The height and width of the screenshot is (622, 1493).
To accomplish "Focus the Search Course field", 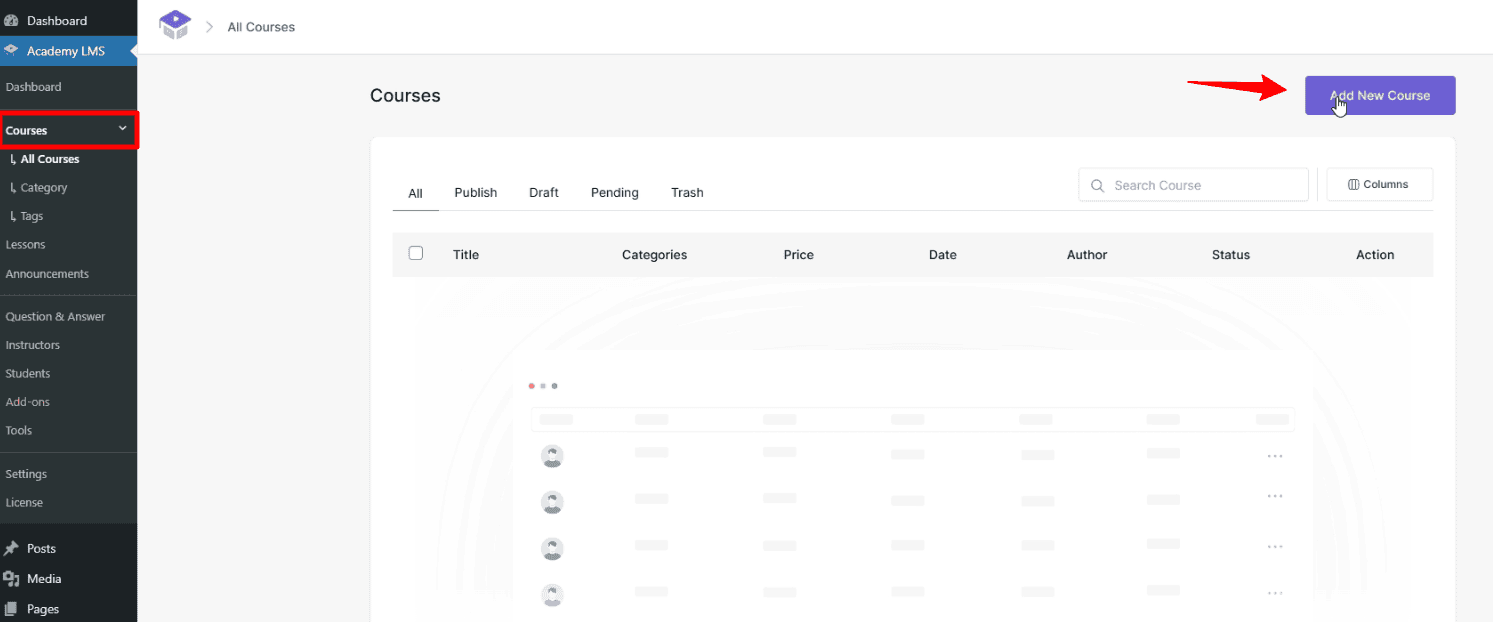I will [x=1193, y=185].
